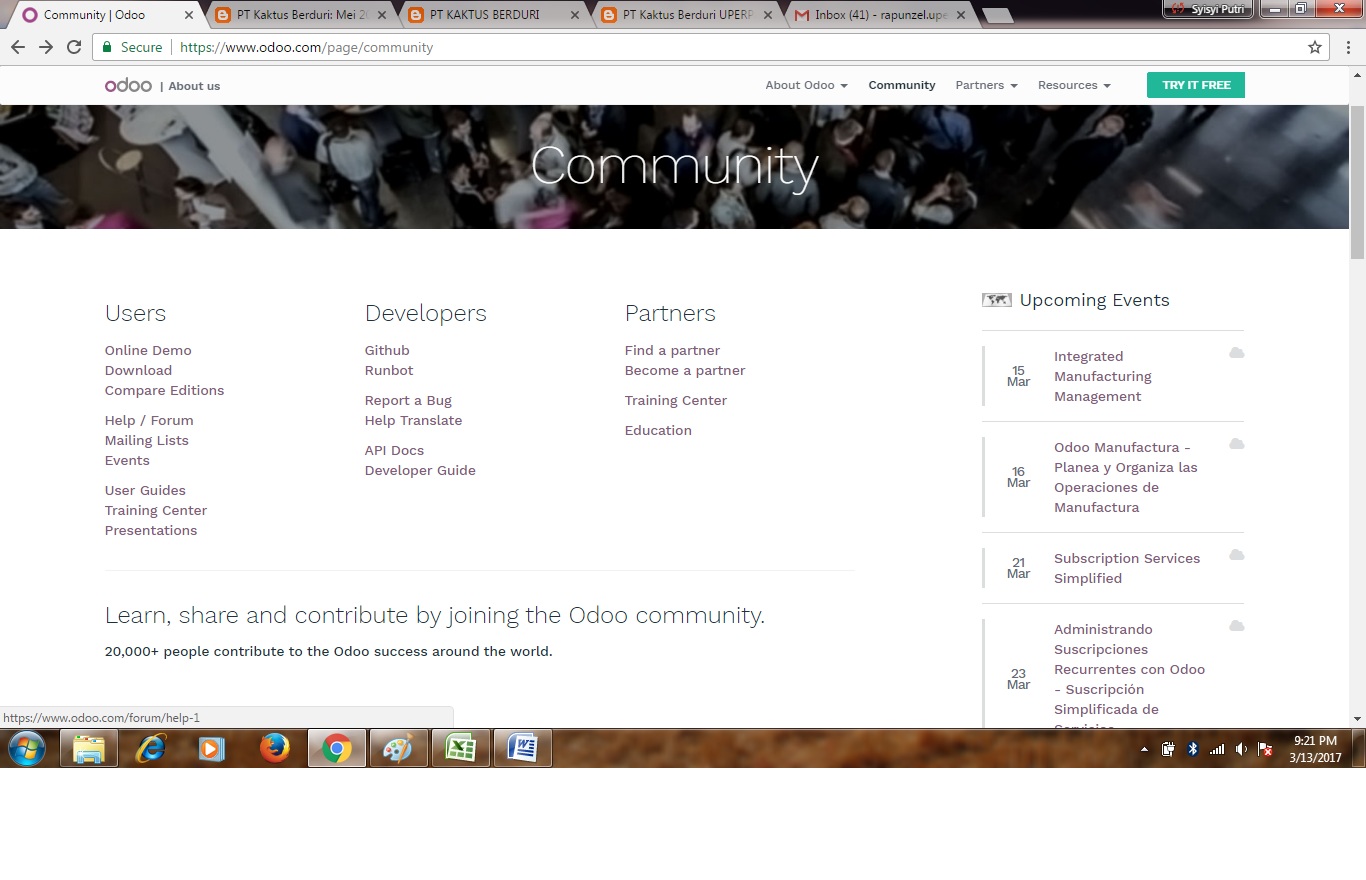Screen dimensions: 1366x880
Task: Click cloud icon on Subscription Services Simplified event
Action: [1236, 555]
